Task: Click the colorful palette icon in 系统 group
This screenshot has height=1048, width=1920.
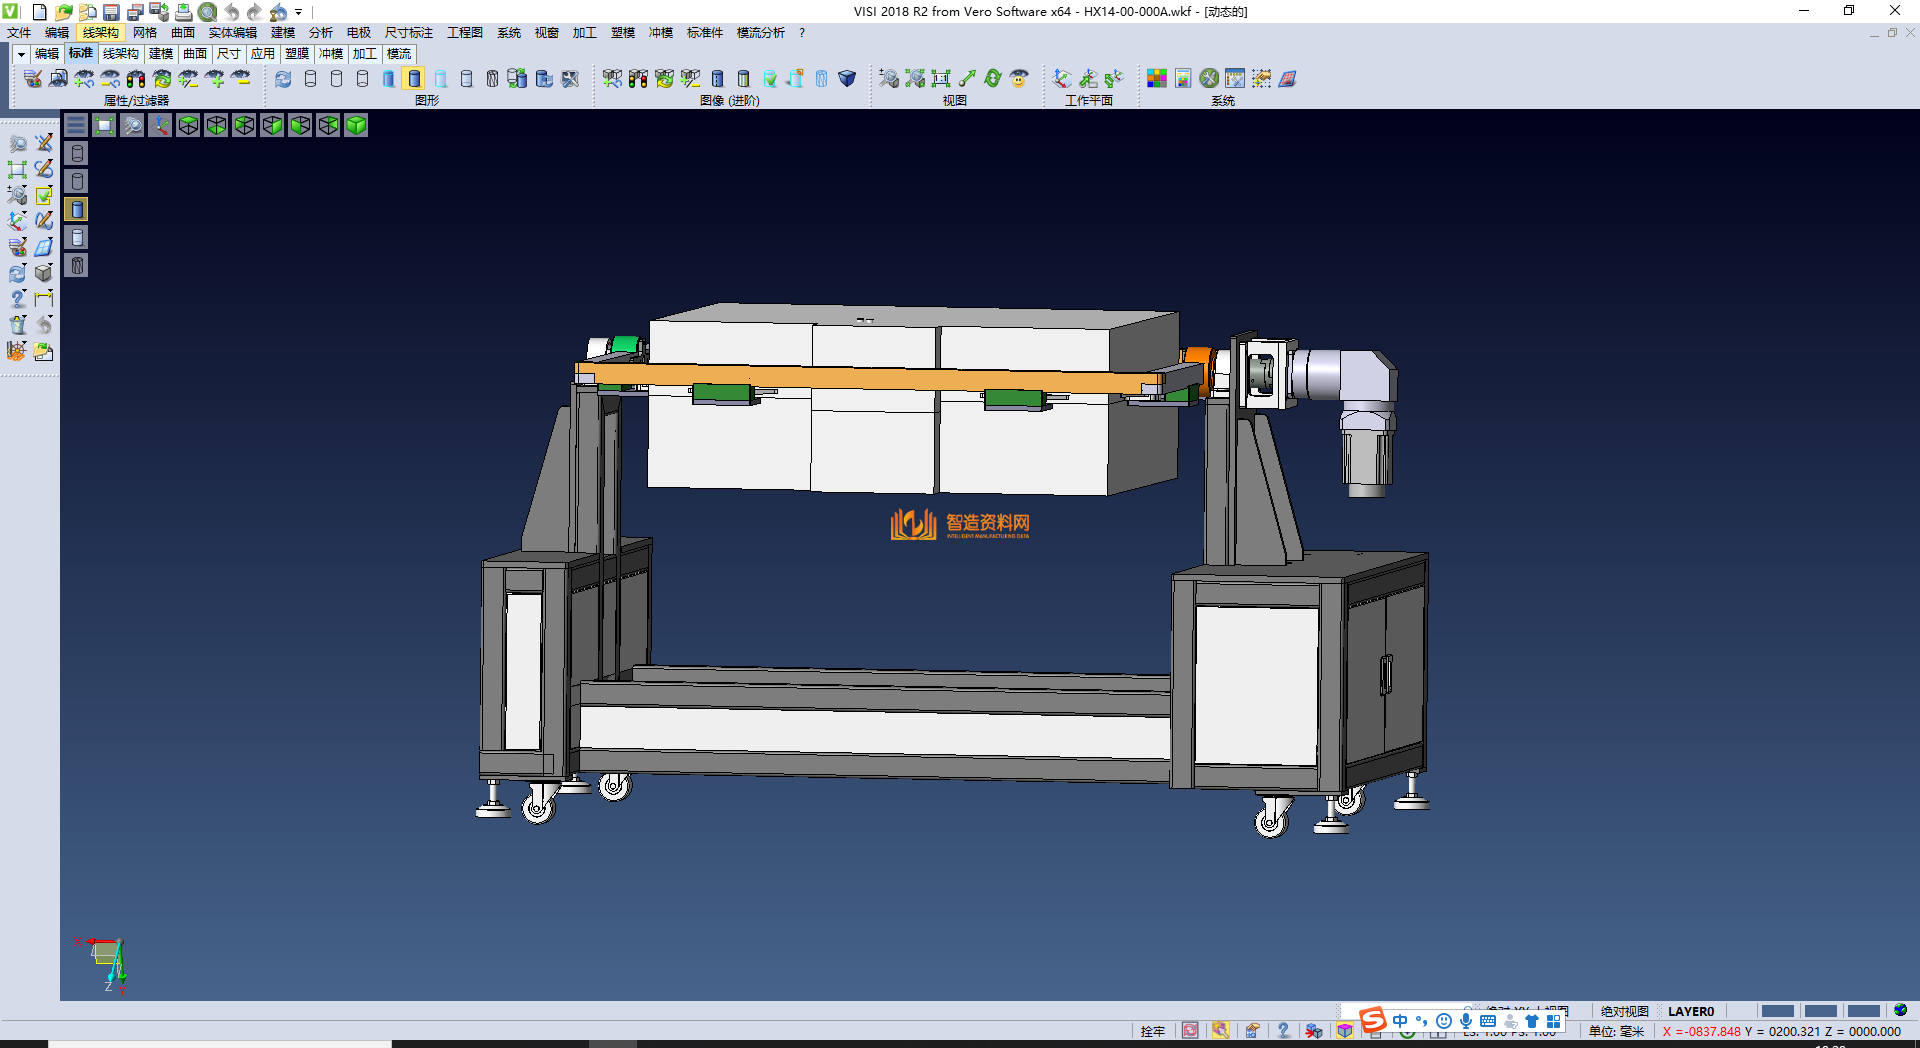Action: coord(1157,79)
